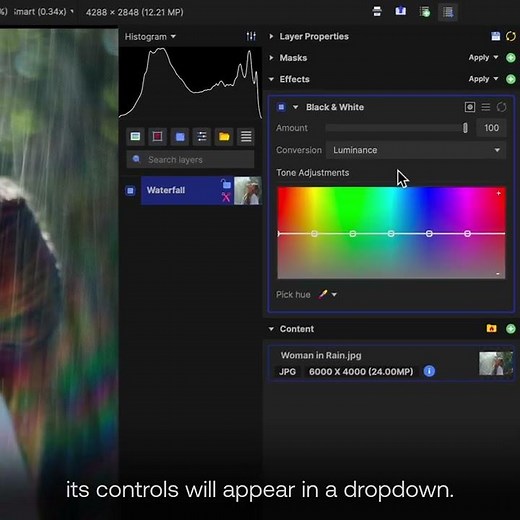Click the print icon in top toolbar
The image size is (520, 520).
377,12
